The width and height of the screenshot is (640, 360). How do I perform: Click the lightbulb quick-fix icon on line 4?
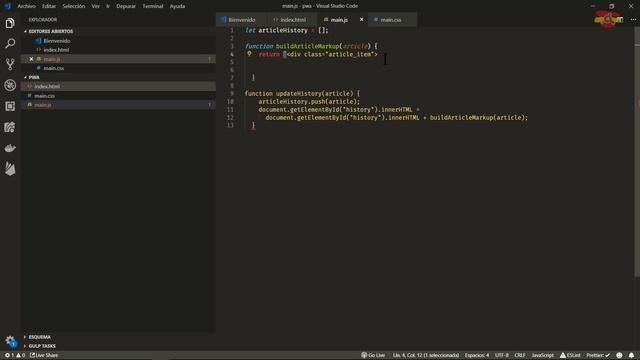pyautogui.click(x=249, y=54)
